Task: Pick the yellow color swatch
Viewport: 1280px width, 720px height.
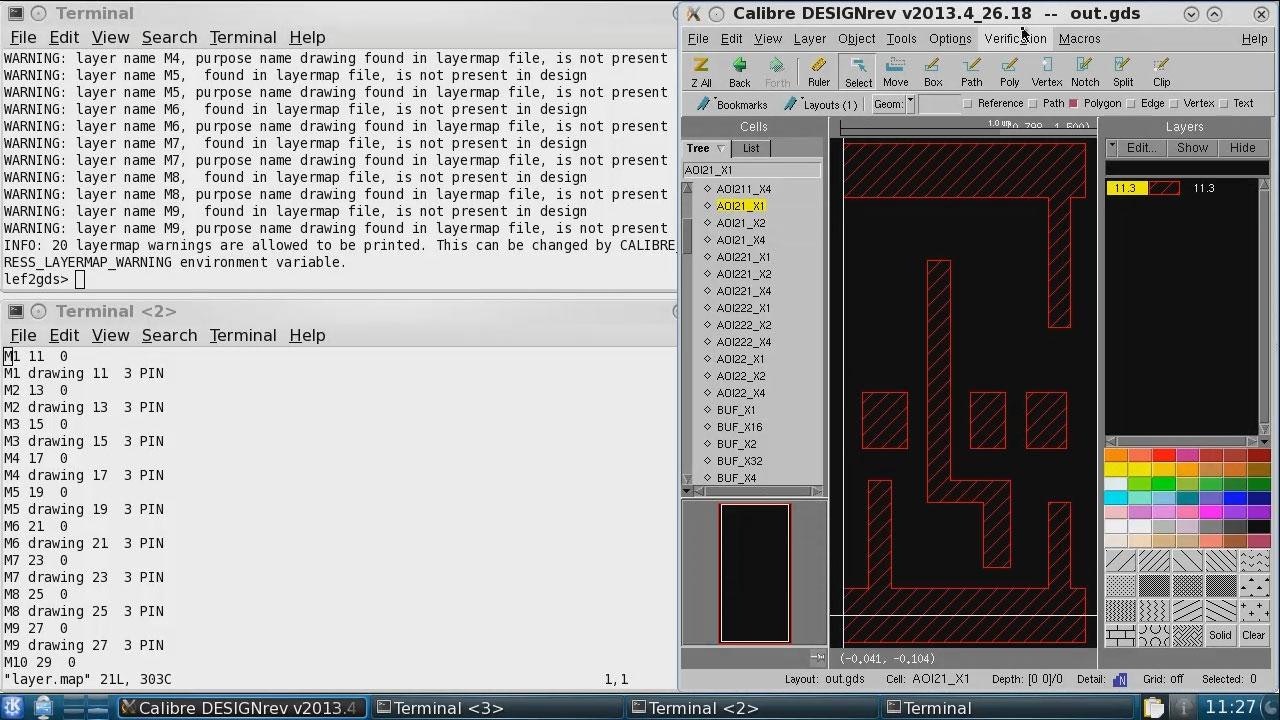Action: click(1116, 469)
